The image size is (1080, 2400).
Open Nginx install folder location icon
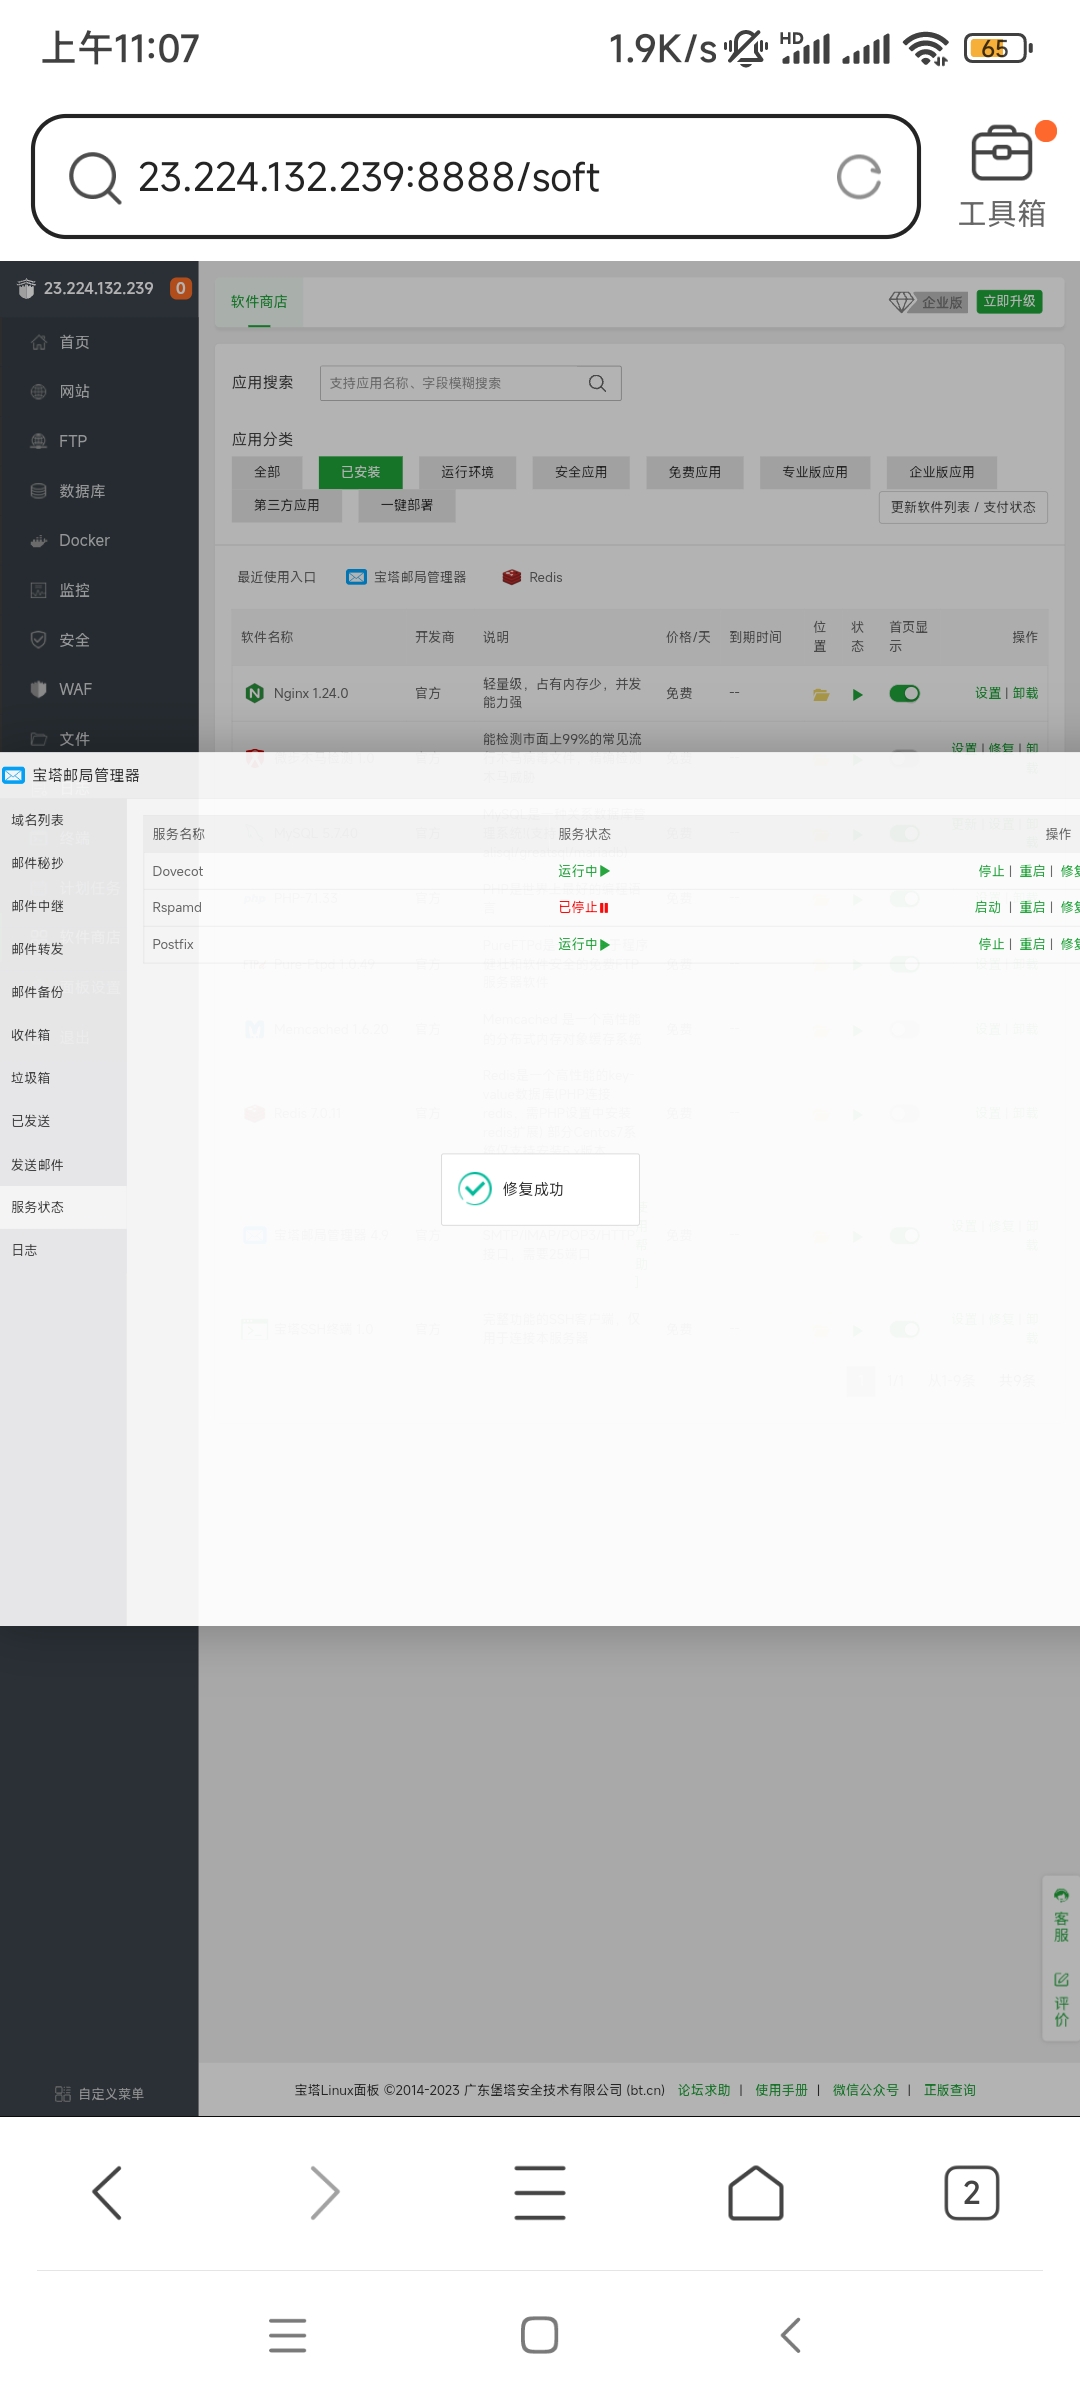821,694
